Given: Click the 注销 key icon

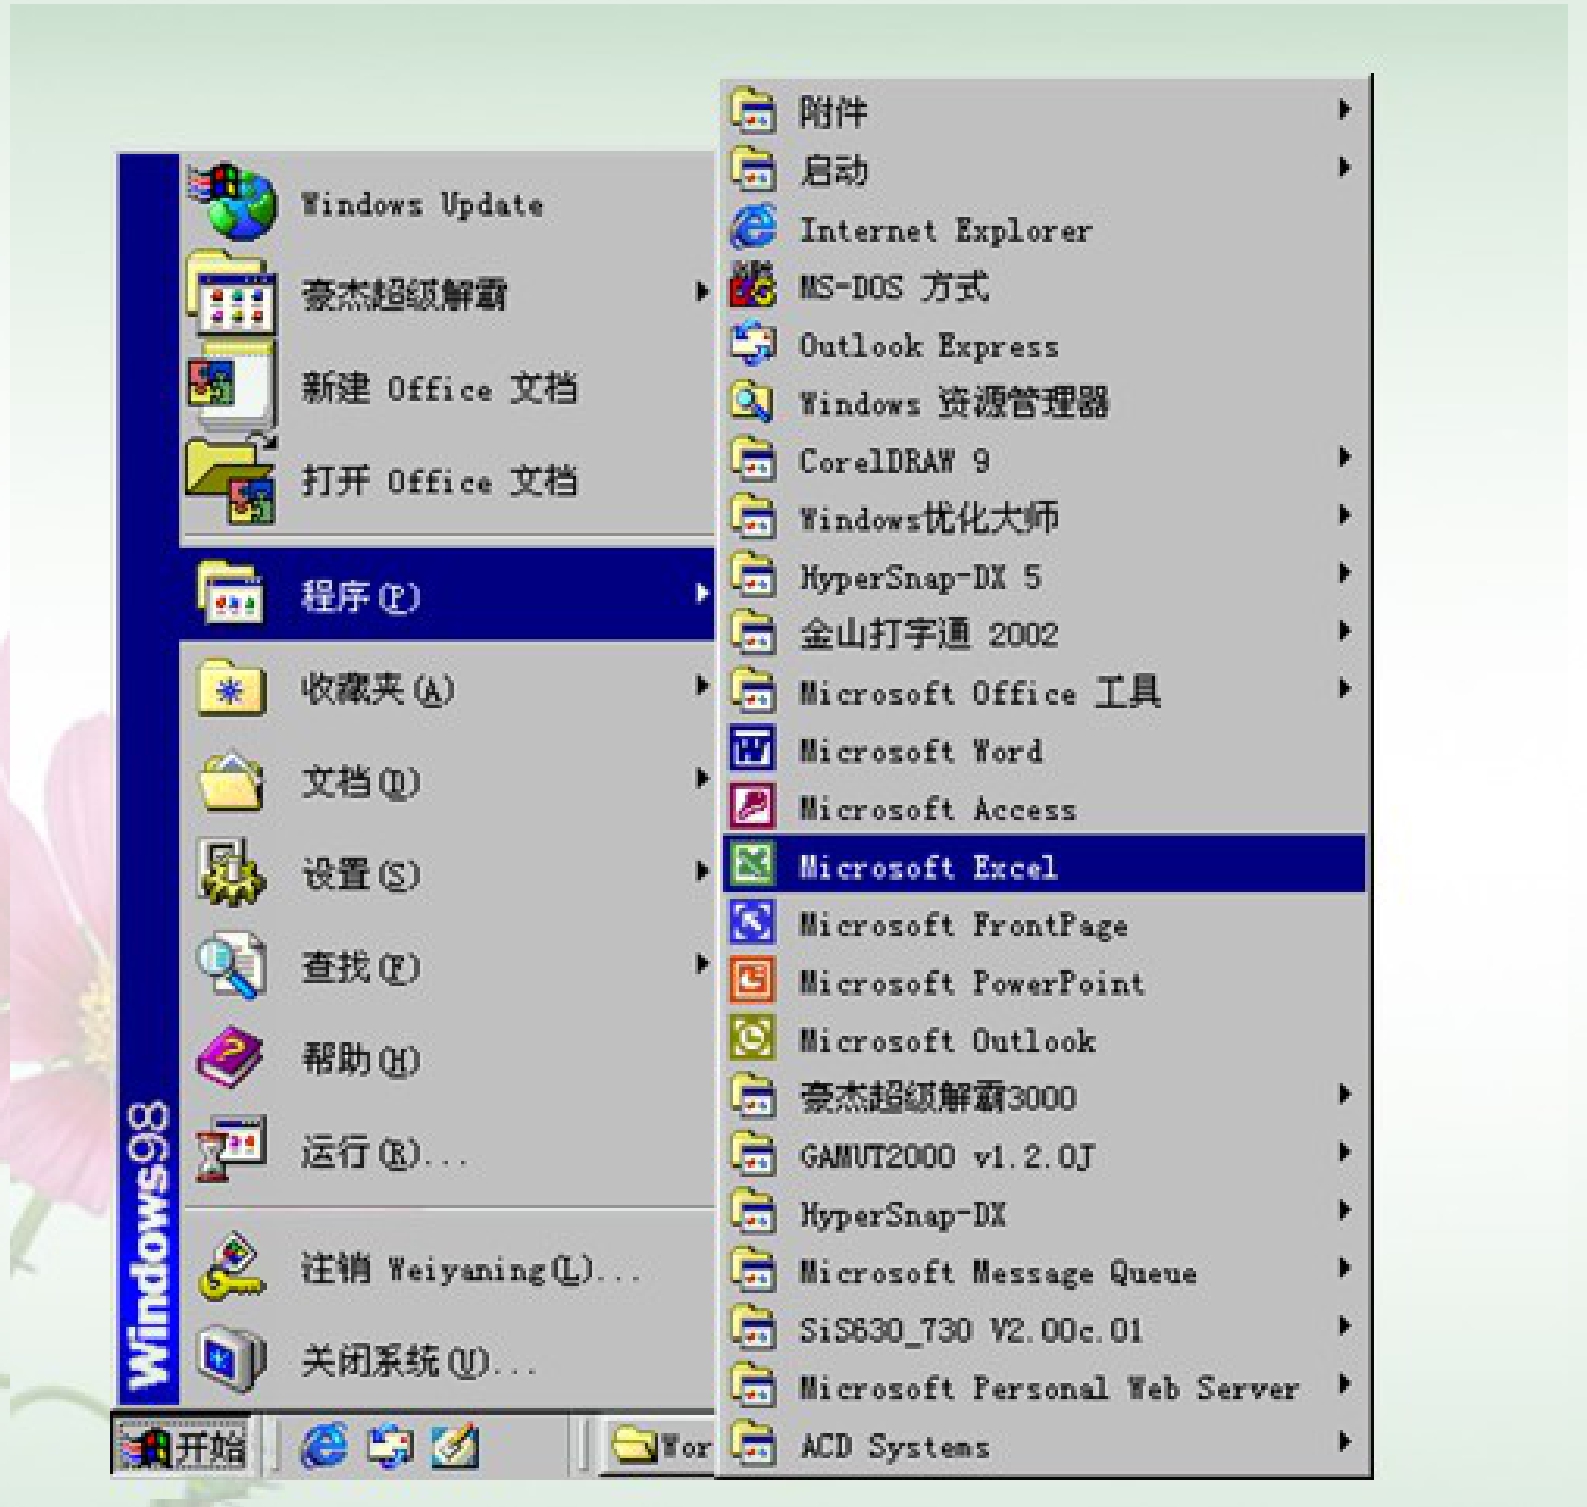Looking at the screenshot, I should (x=231, y=1267).
